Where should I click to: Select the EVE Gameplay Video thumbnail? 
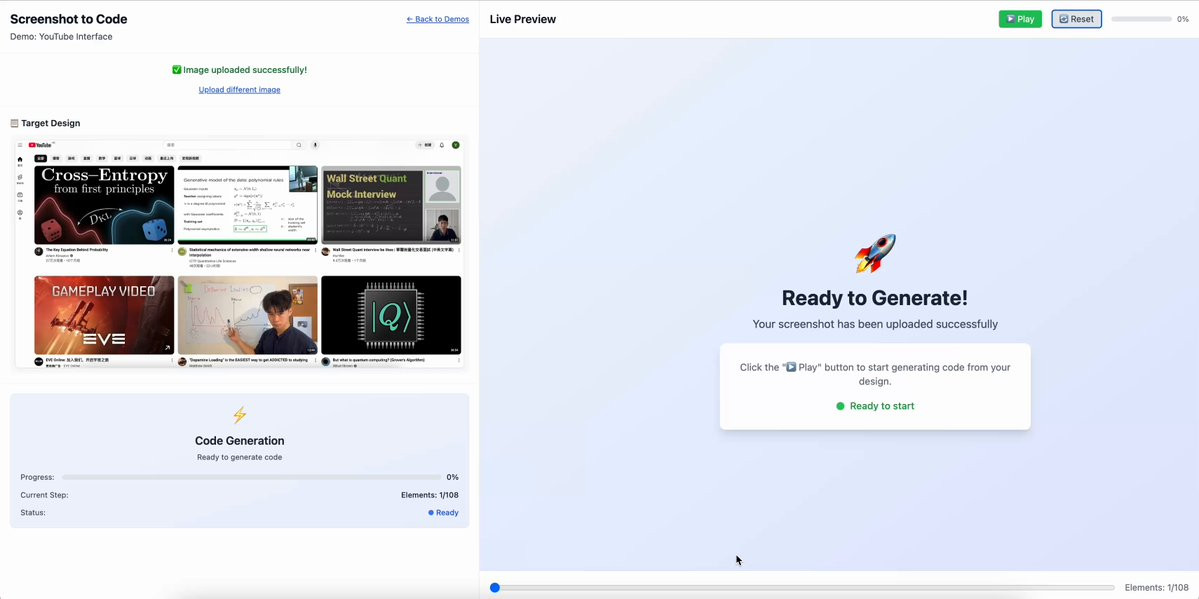104,315
